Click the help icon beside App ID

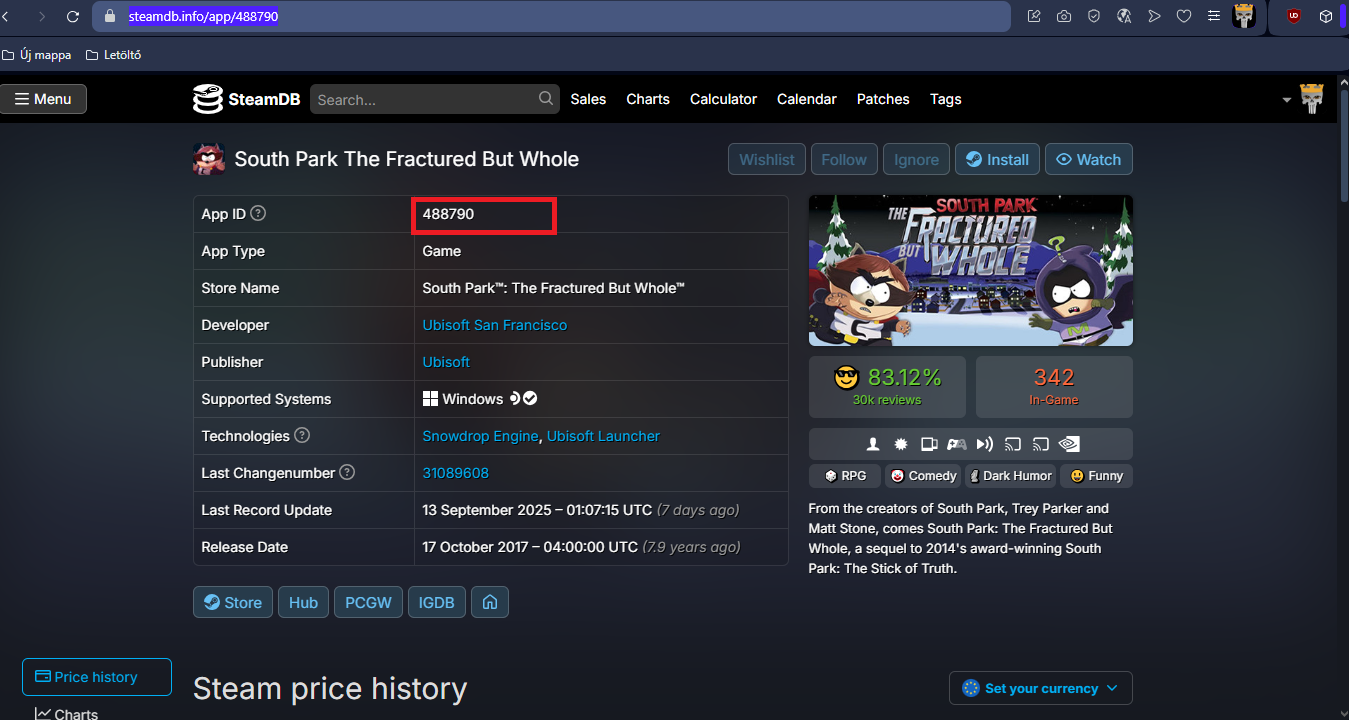[258, 214]
